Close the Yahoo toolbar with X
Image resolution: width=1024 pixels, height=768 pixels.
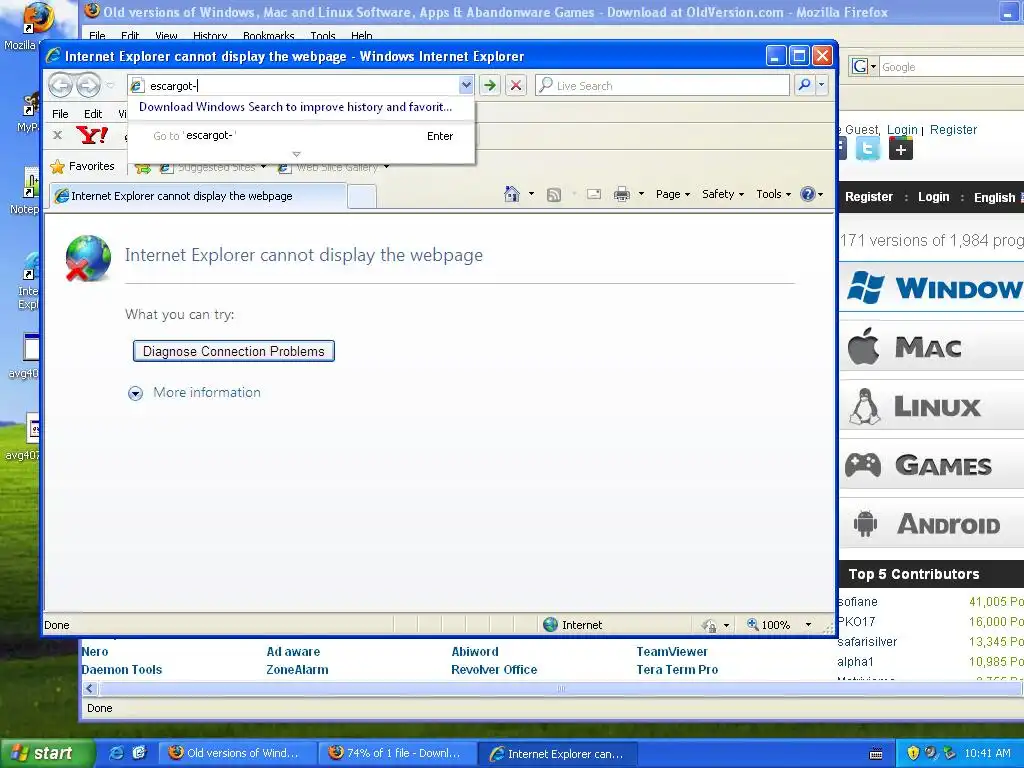(x=57, y=135)
